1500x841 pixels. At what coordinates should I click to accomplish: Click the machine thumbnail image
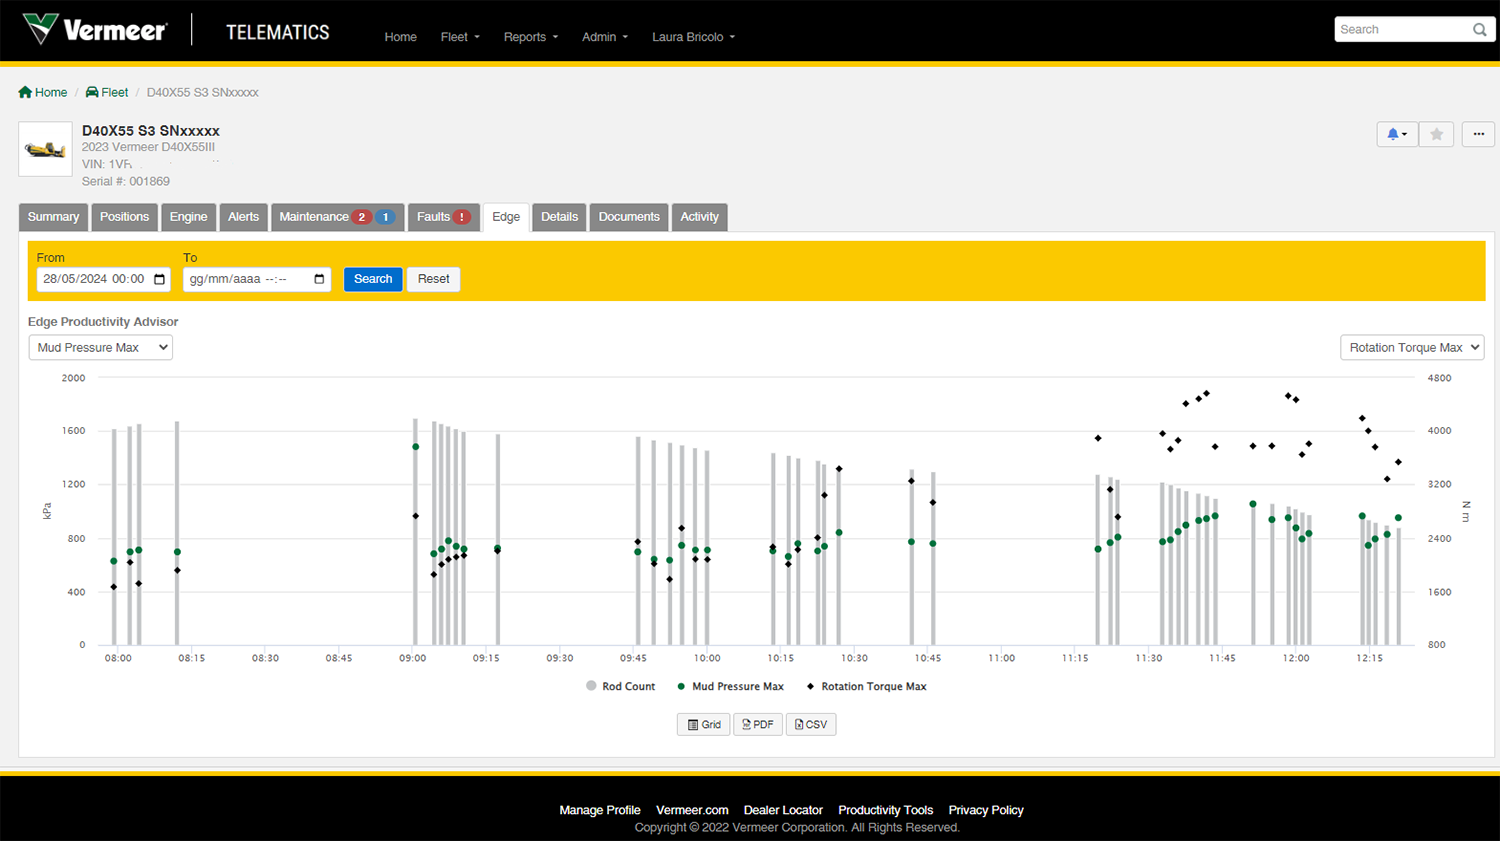pyautogui.click(x=45, y=149)
